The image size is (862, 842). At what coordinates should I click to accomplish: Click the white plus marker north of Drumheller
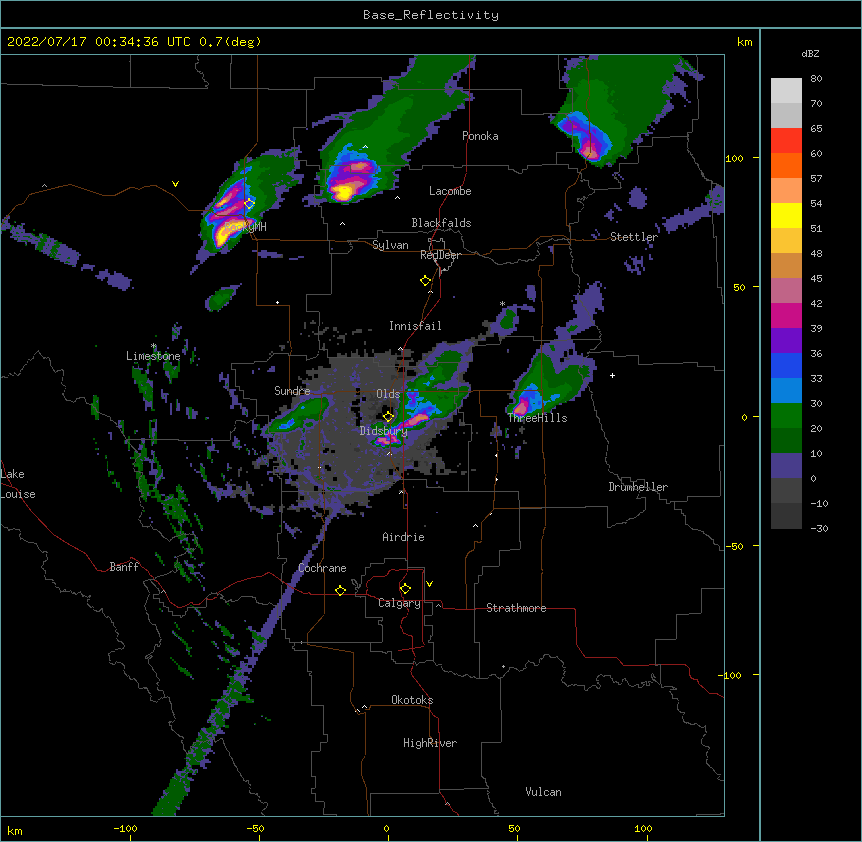[x=612, y=375]
